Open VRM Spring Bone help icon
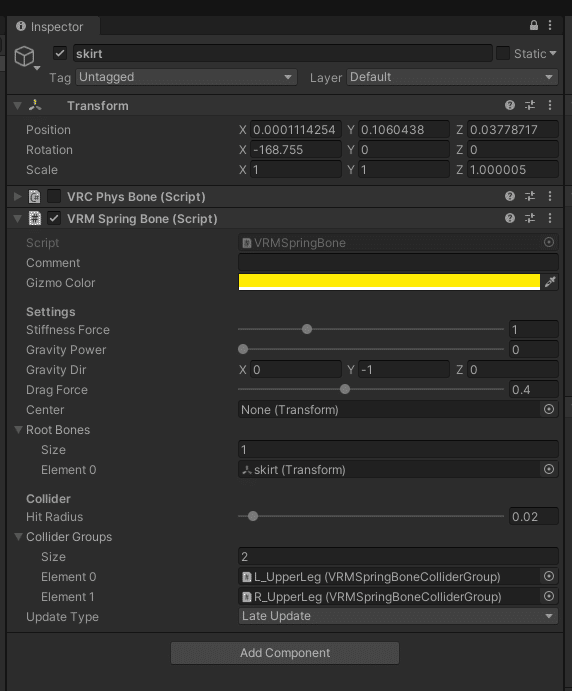The image size is (572, 691). pos(510,218)
